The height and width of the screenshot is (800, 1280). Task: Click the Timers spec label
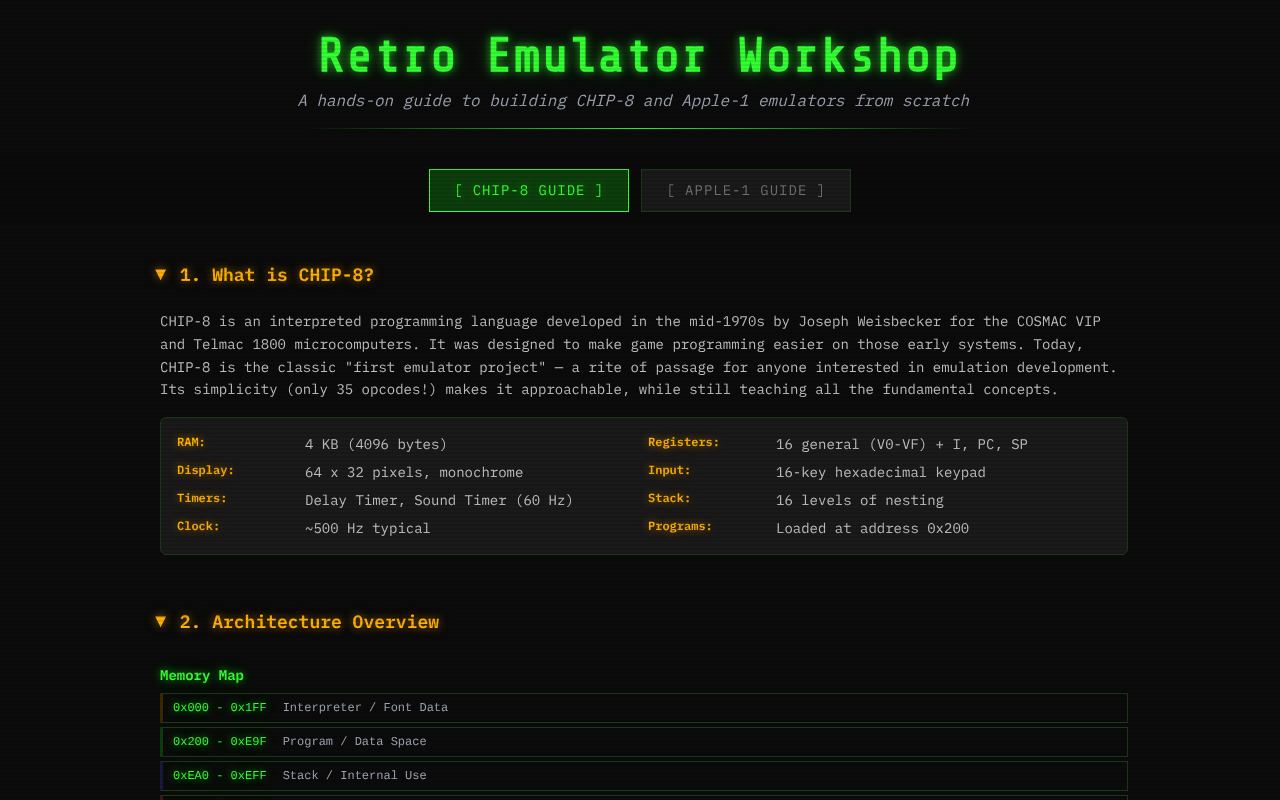(201, 497)
